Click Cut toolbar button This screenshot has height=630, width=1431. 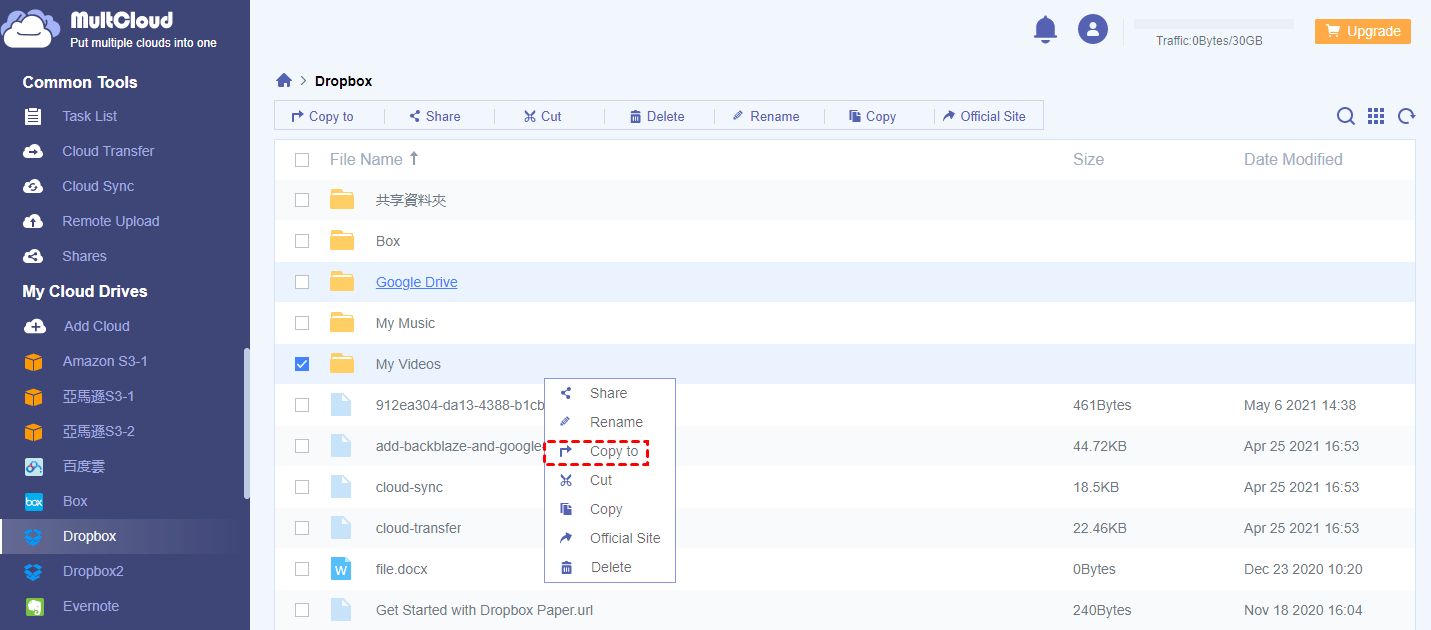click(x=543, y=116)
